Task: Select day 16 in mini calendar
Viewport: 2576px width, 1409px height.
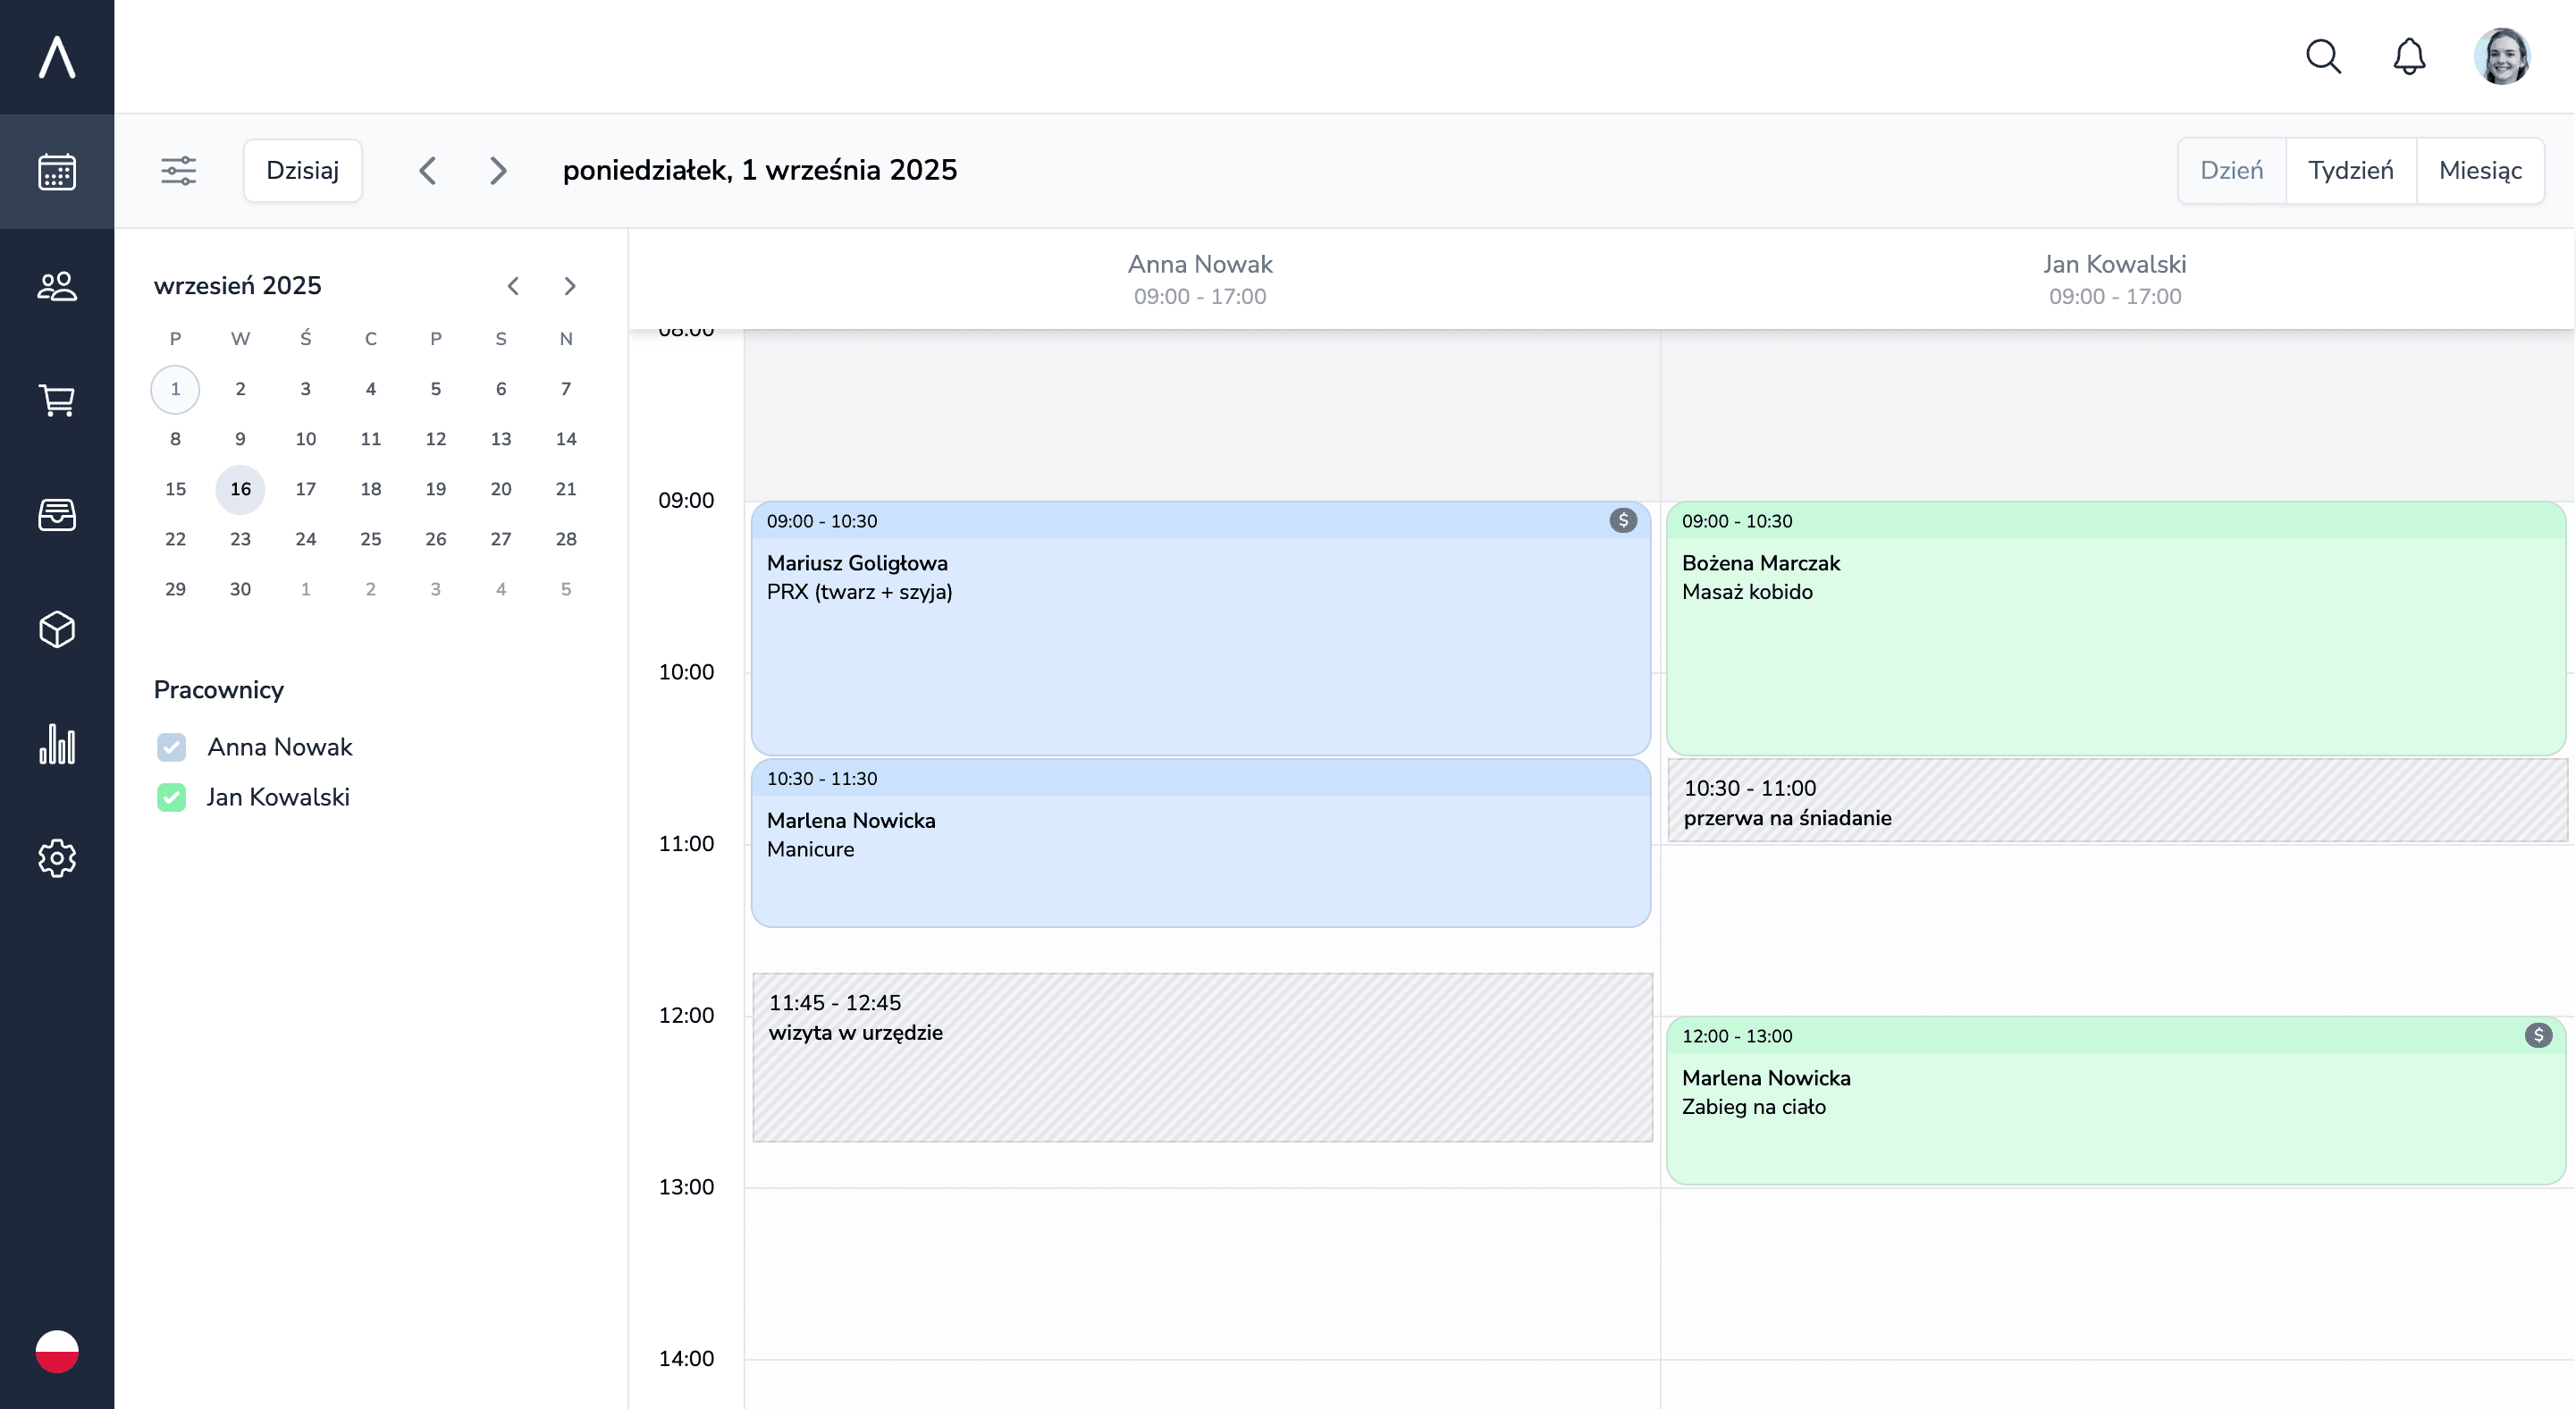Action: pyautogui.click(x=240, y=489)
